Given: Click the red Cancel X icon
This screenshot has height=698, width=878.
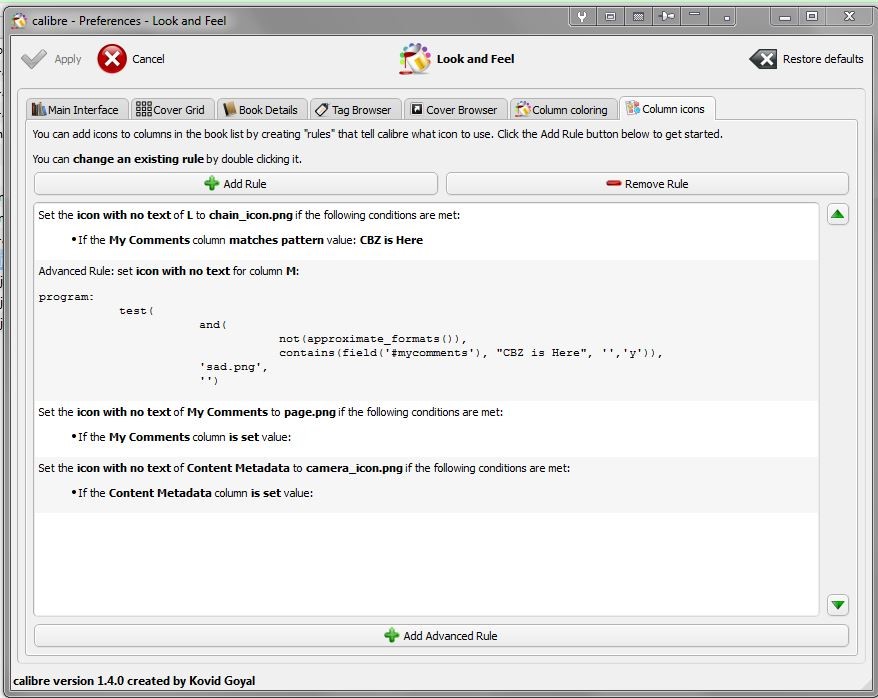Looking at the screenshot, I should pyautogui.click(x=112, y=59).
